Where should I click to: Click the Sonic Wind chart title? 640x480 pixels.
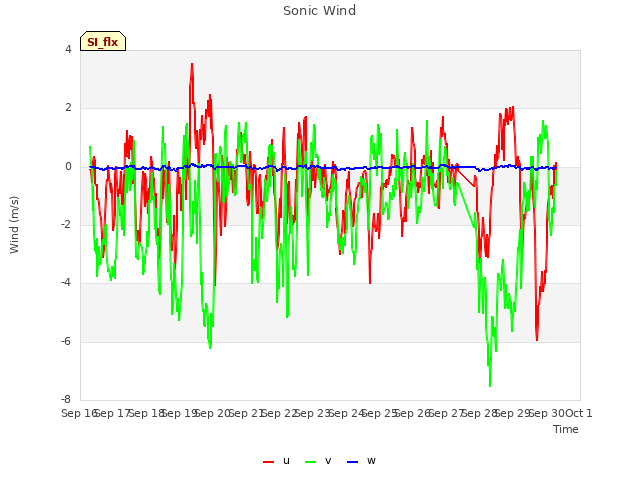tap(319, 11)
